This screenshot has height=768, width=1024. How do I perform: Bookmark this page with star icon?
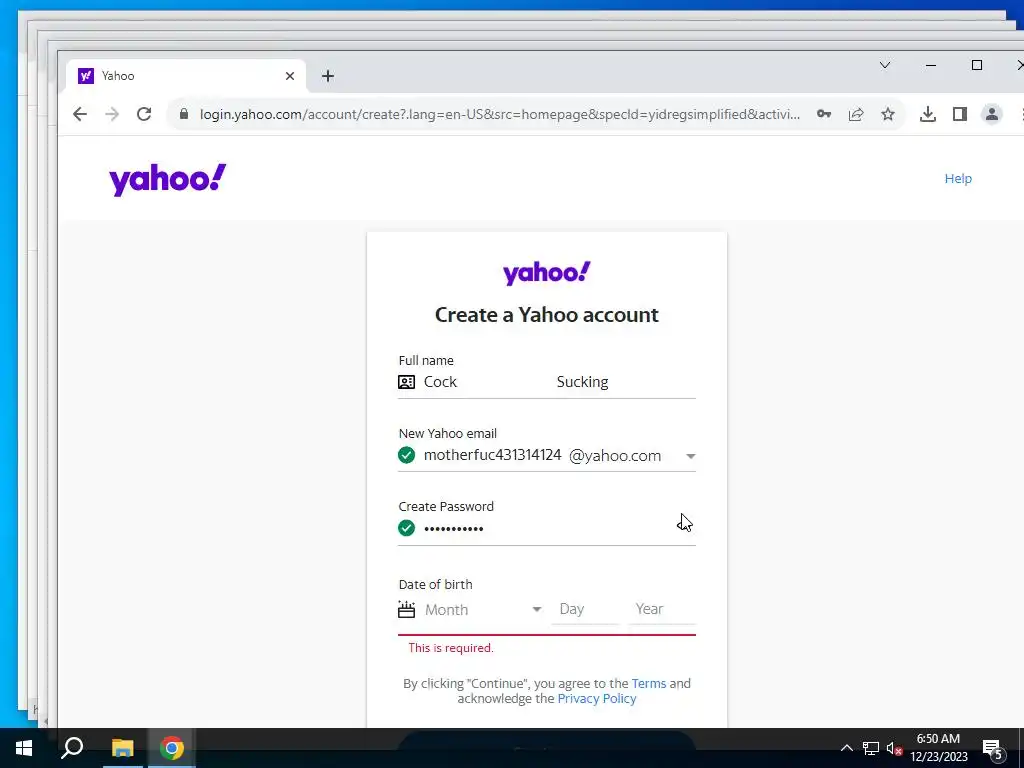[x=888, y=114]
